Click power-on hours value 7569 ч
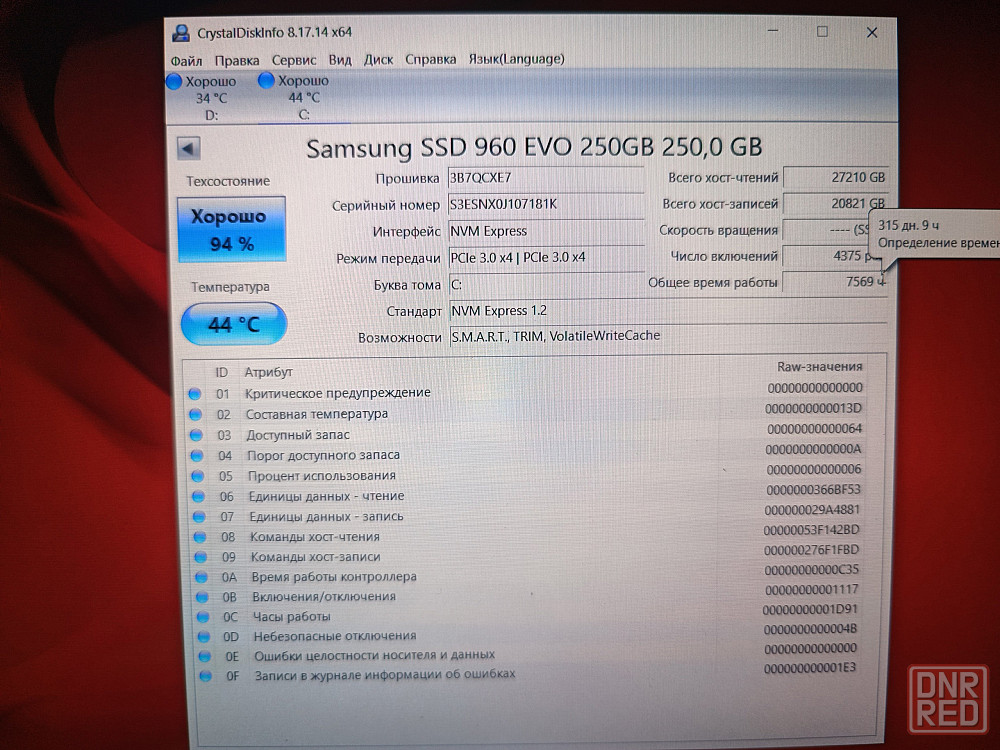 (x=835, y=282)
